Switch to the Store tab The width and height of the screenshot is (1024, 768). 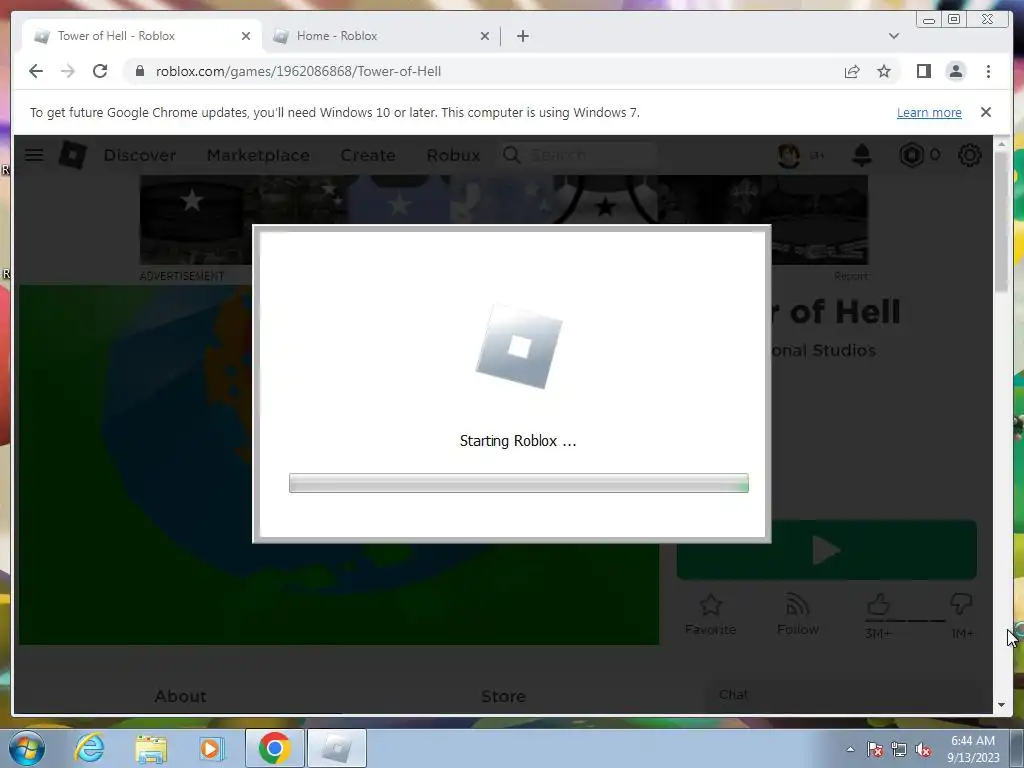(503, 696)
